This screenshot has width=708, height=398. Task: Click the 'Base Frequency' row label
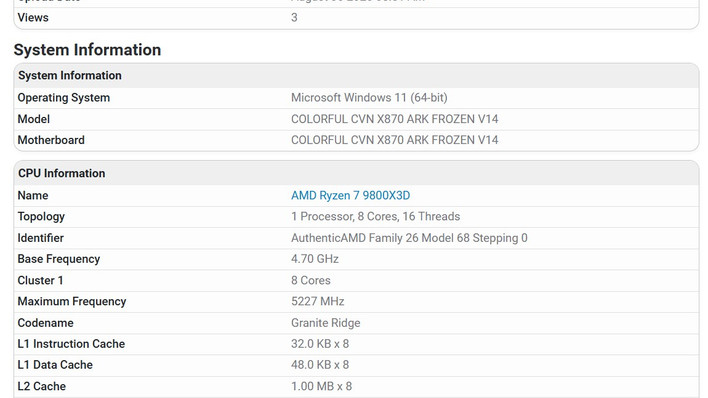pos(59,259)
